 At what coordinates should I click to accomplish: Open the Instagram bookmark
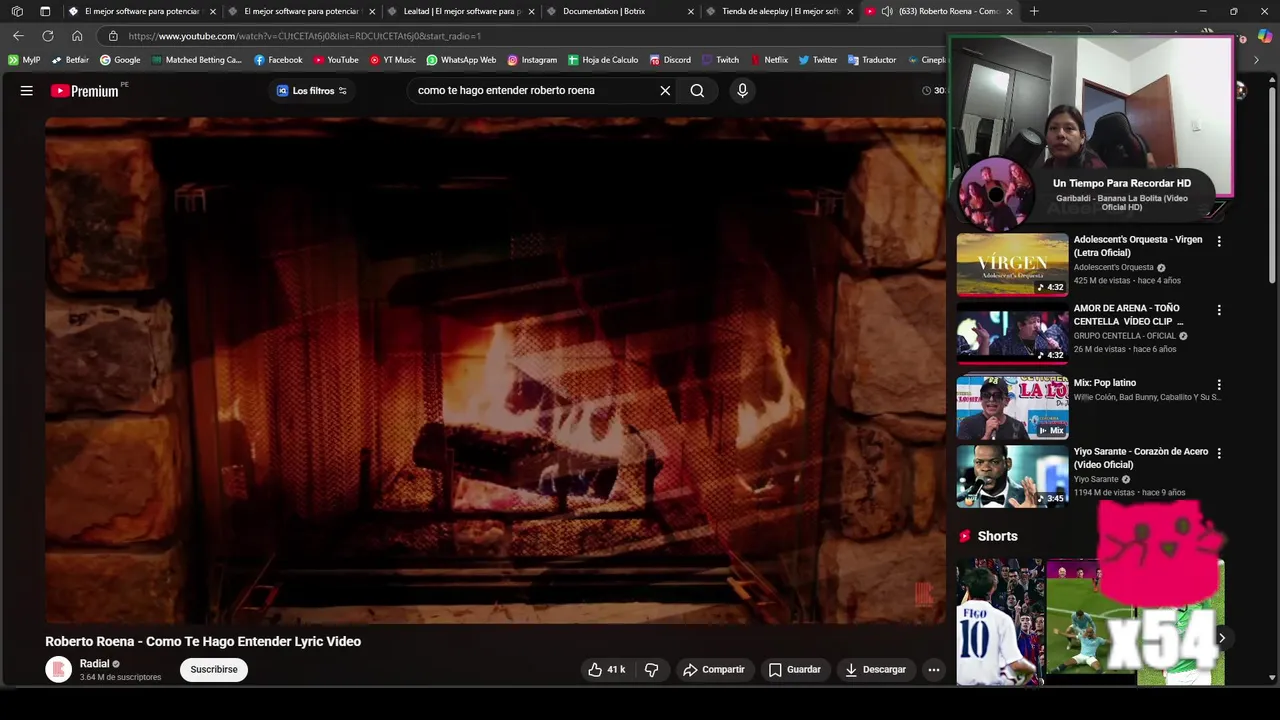pos(532,60)
